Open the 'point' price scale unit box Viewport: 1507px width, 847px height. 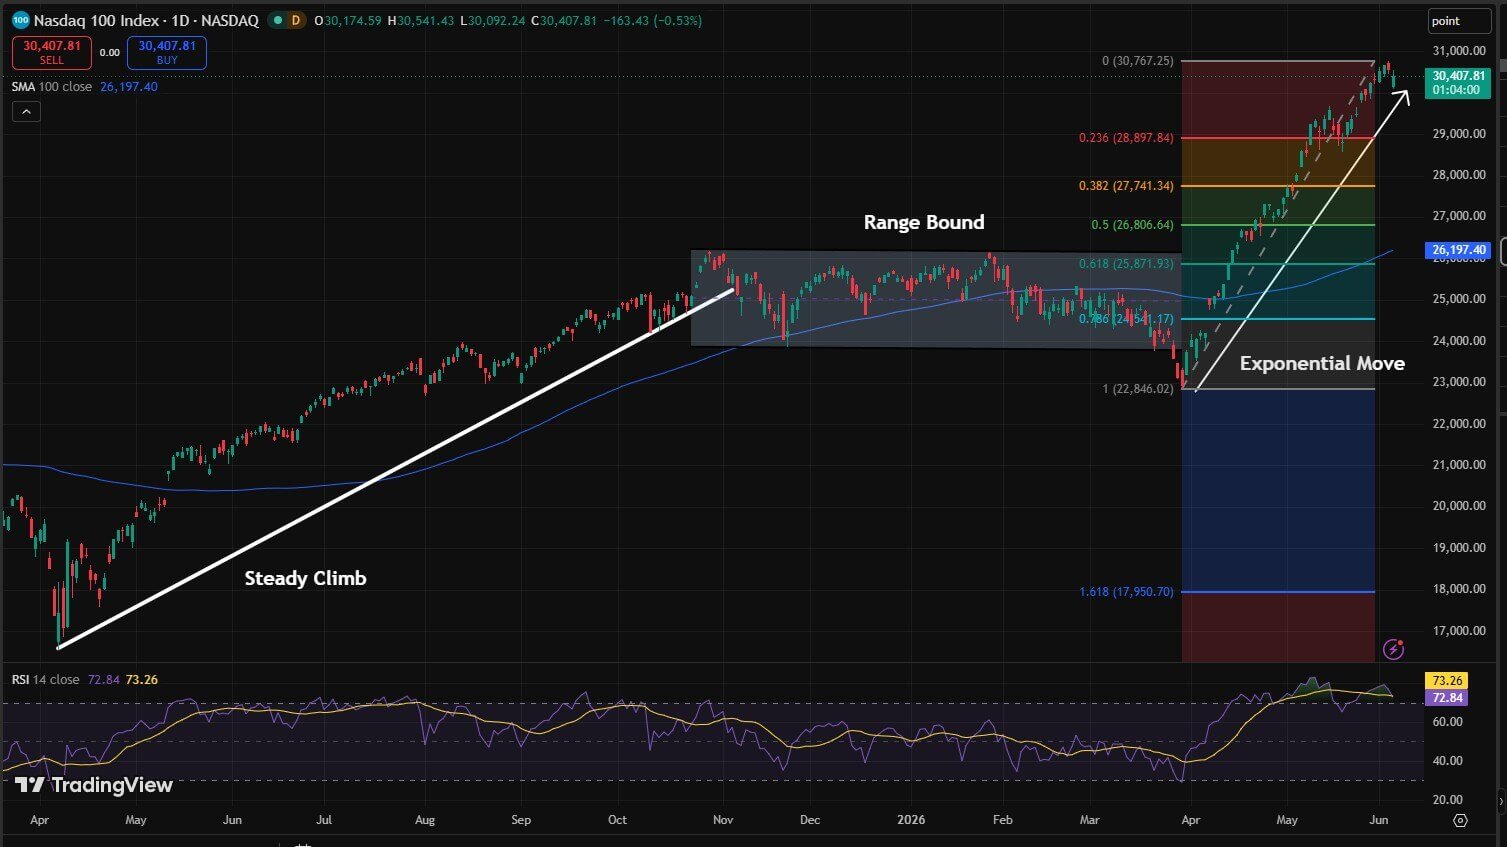1459,21
